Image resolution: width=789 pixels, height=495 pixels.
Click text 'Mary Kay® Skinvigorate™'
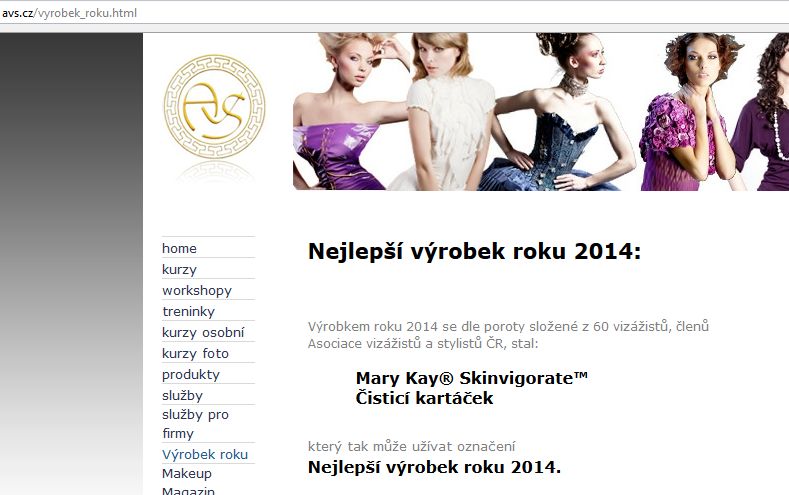click(471, 378)
